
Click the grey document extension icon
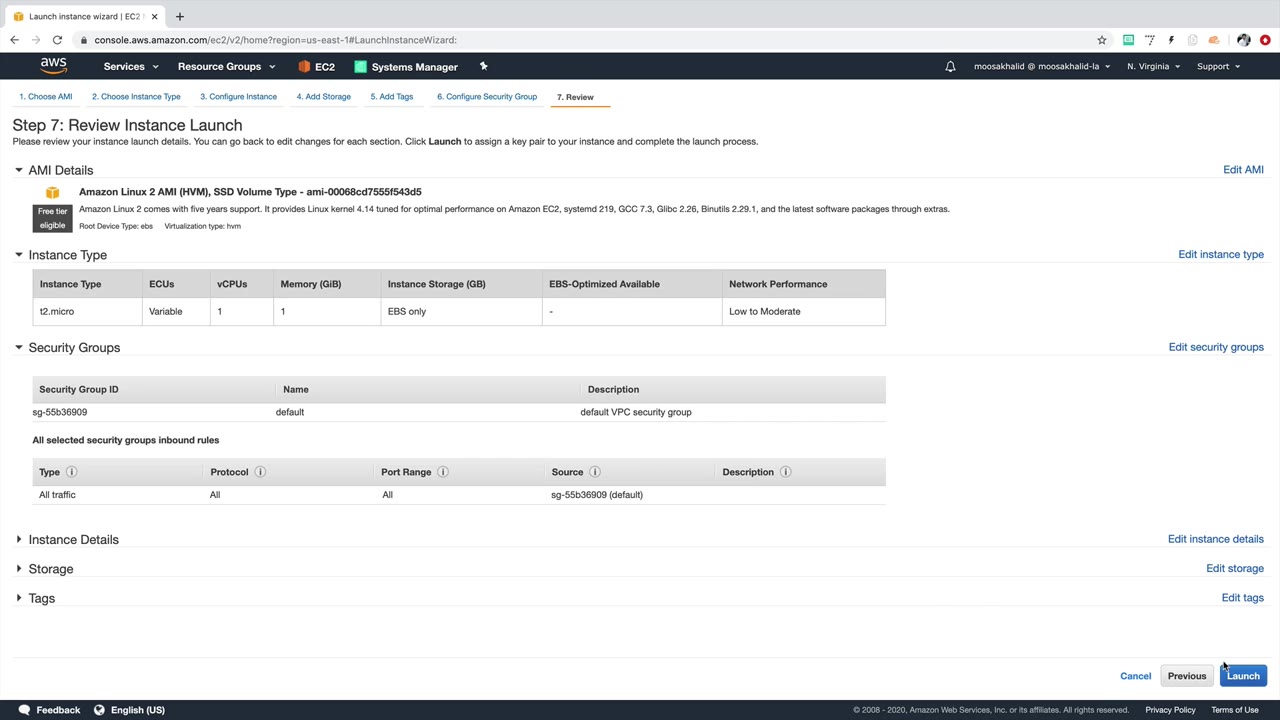point(1192,40)
